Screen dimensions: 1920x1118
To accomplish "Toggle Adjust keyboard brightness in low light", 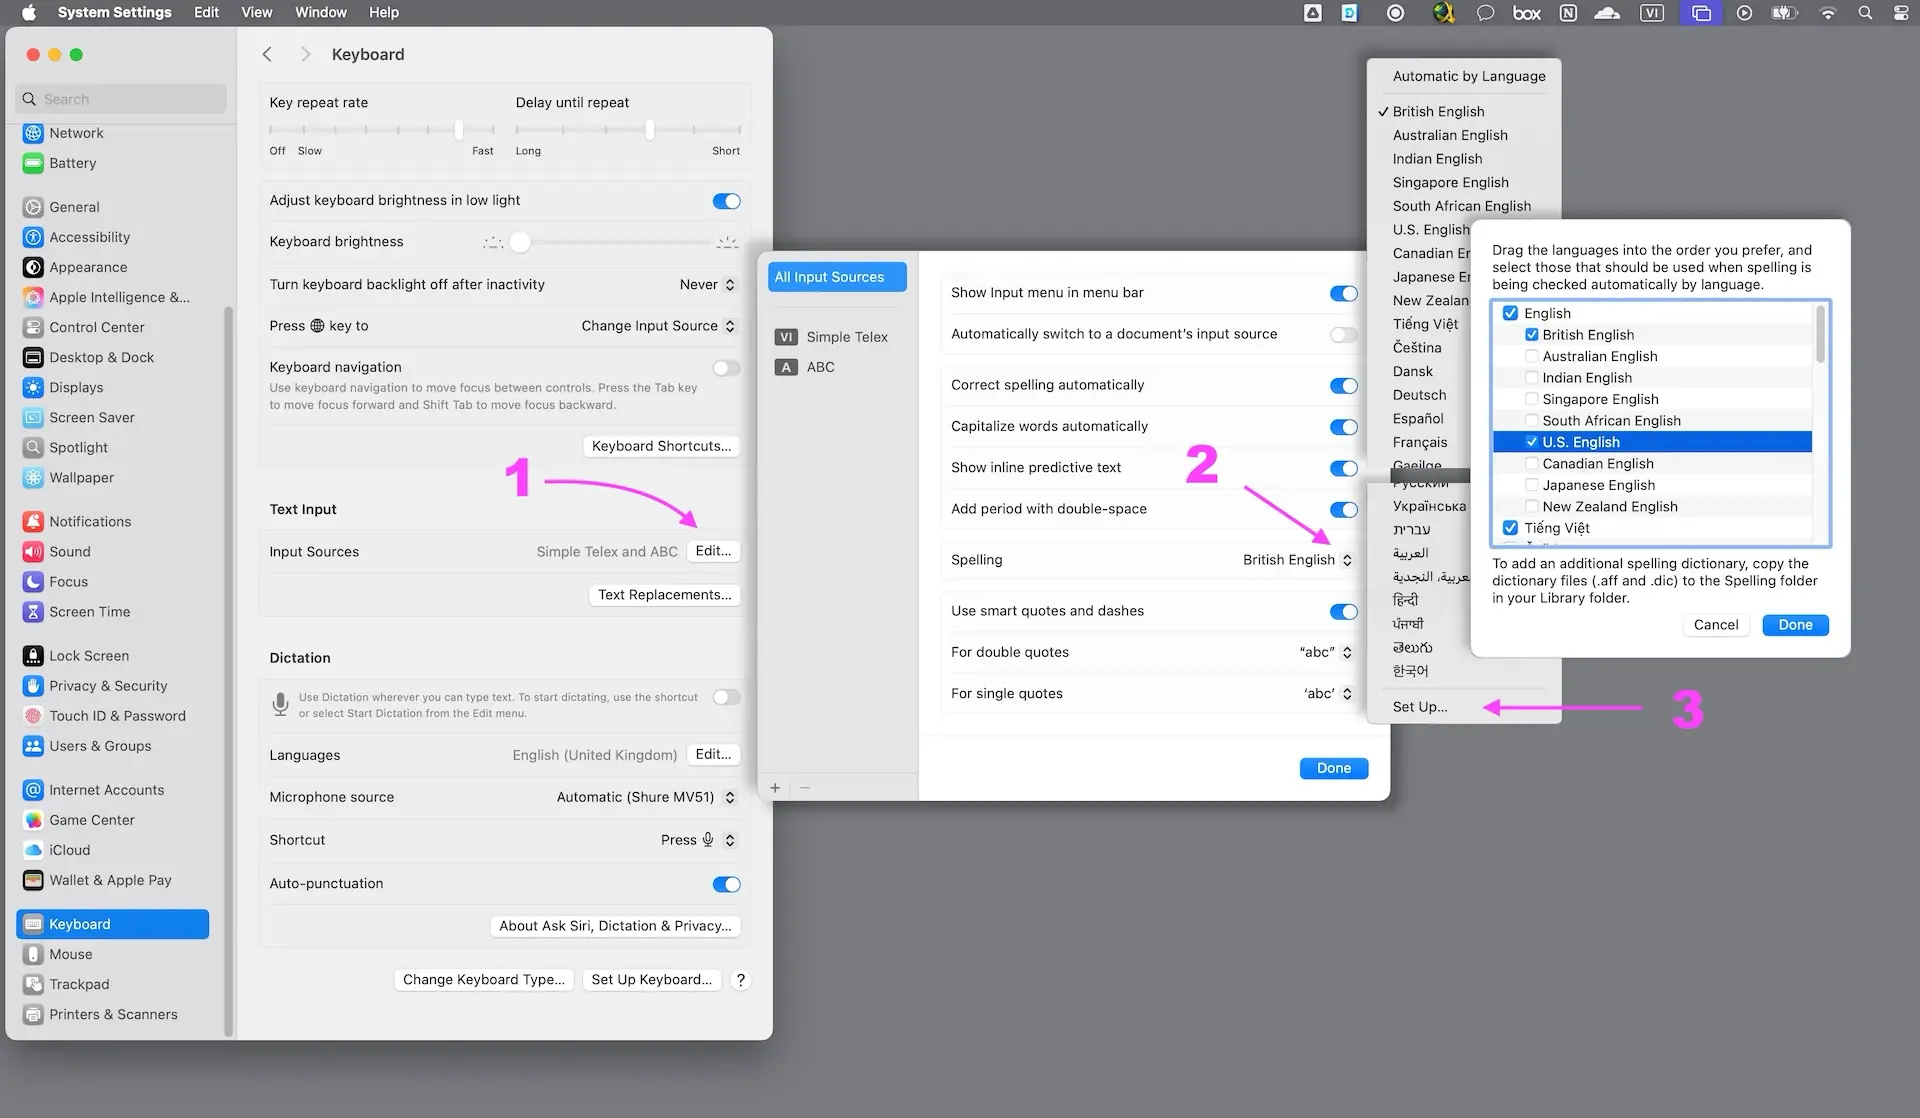I will 726,201.
